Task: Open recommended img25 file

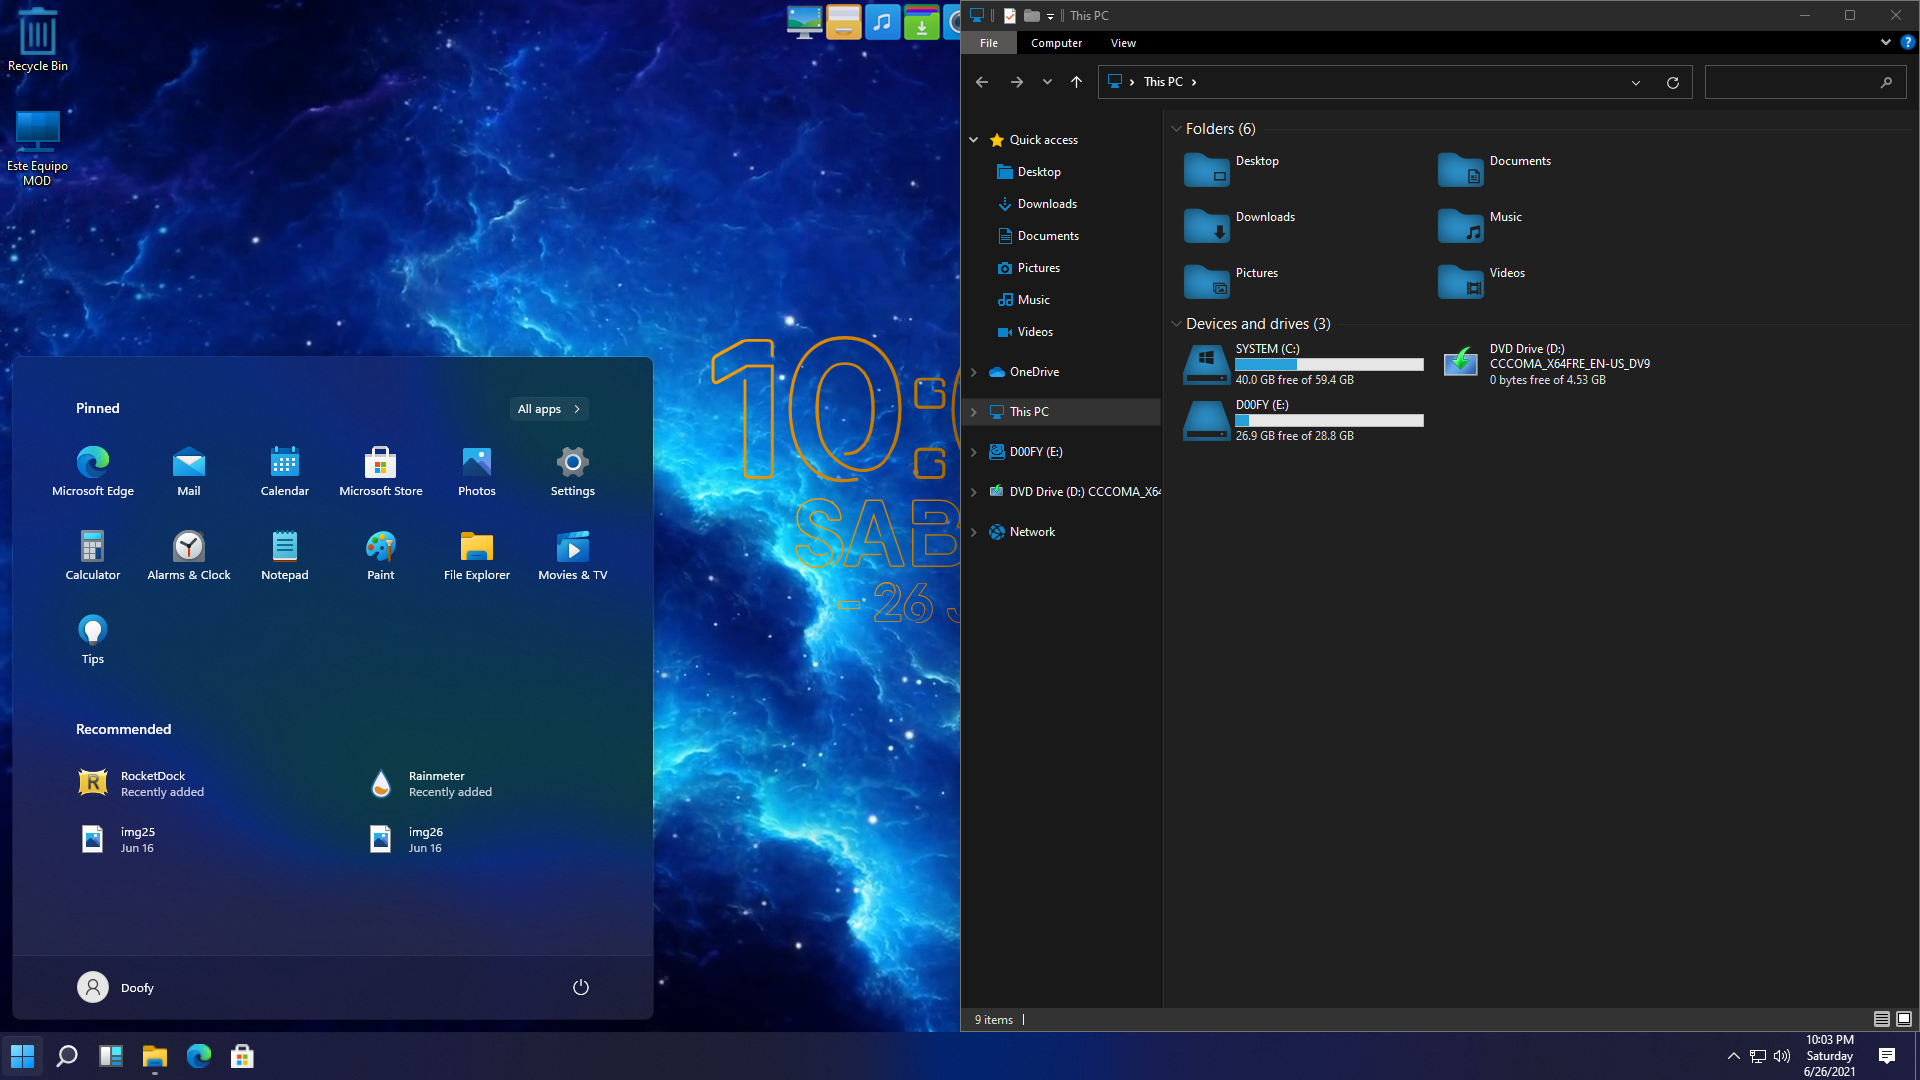Action: pos(118,839)
